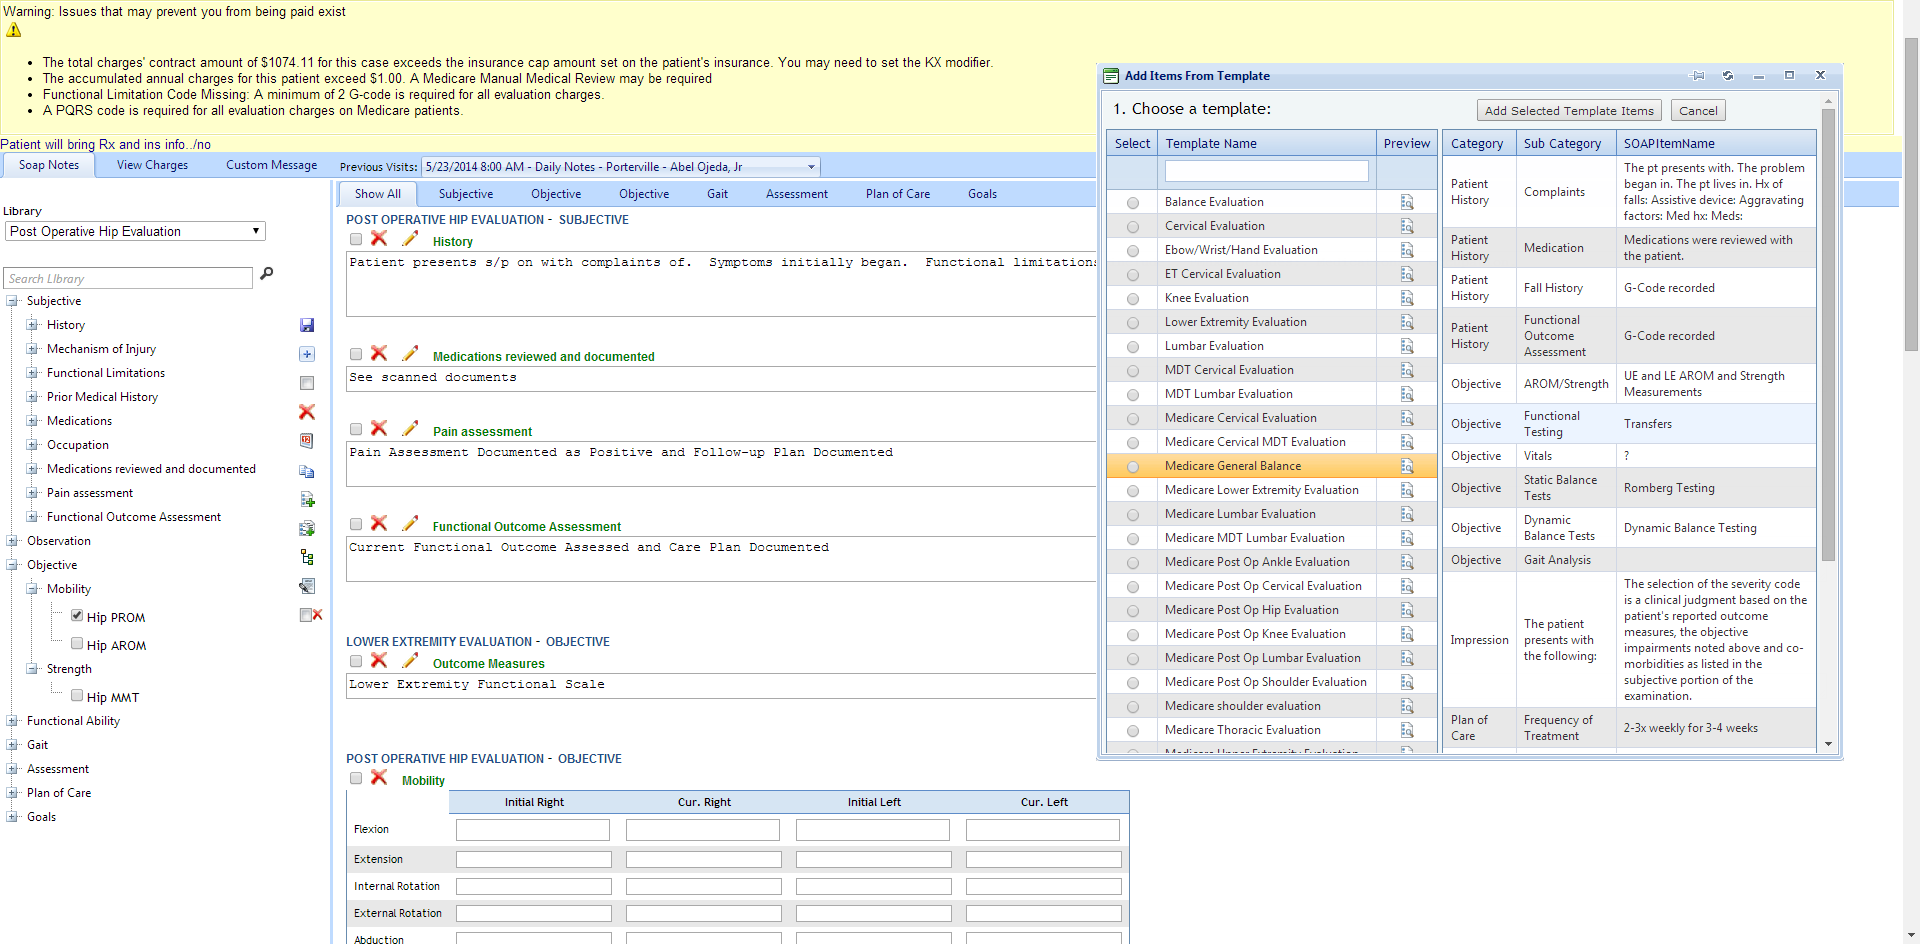Click Add Selected Template Items button
The image size is (1920, 944).
1569,111
